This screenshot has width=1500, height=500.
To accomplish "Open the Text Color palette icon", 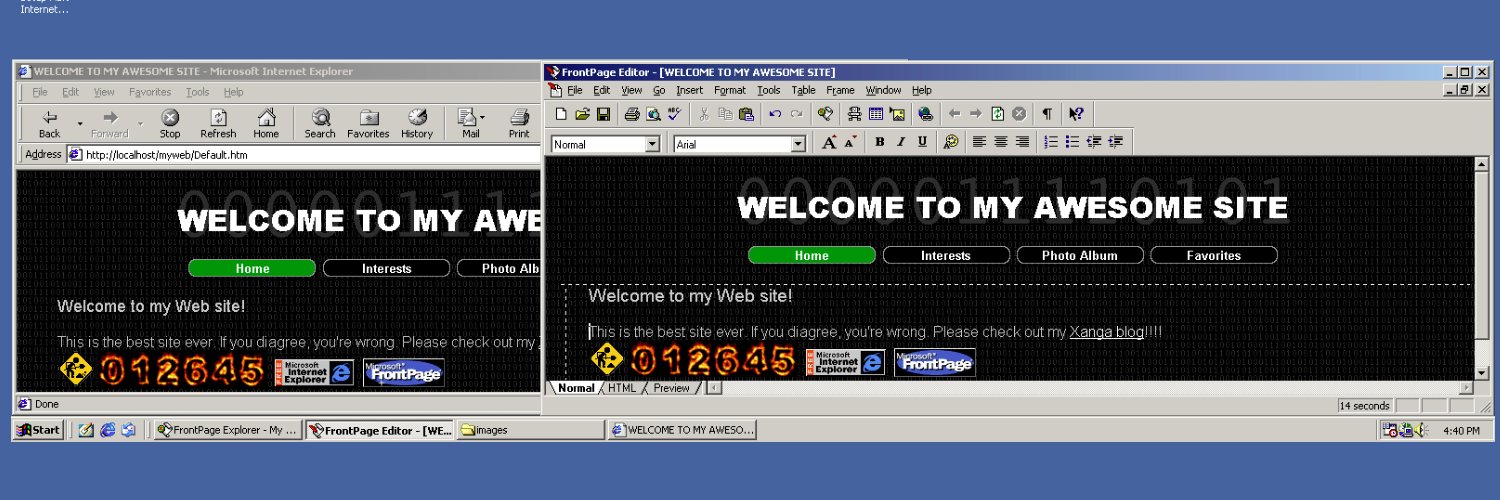I will 951,143.
